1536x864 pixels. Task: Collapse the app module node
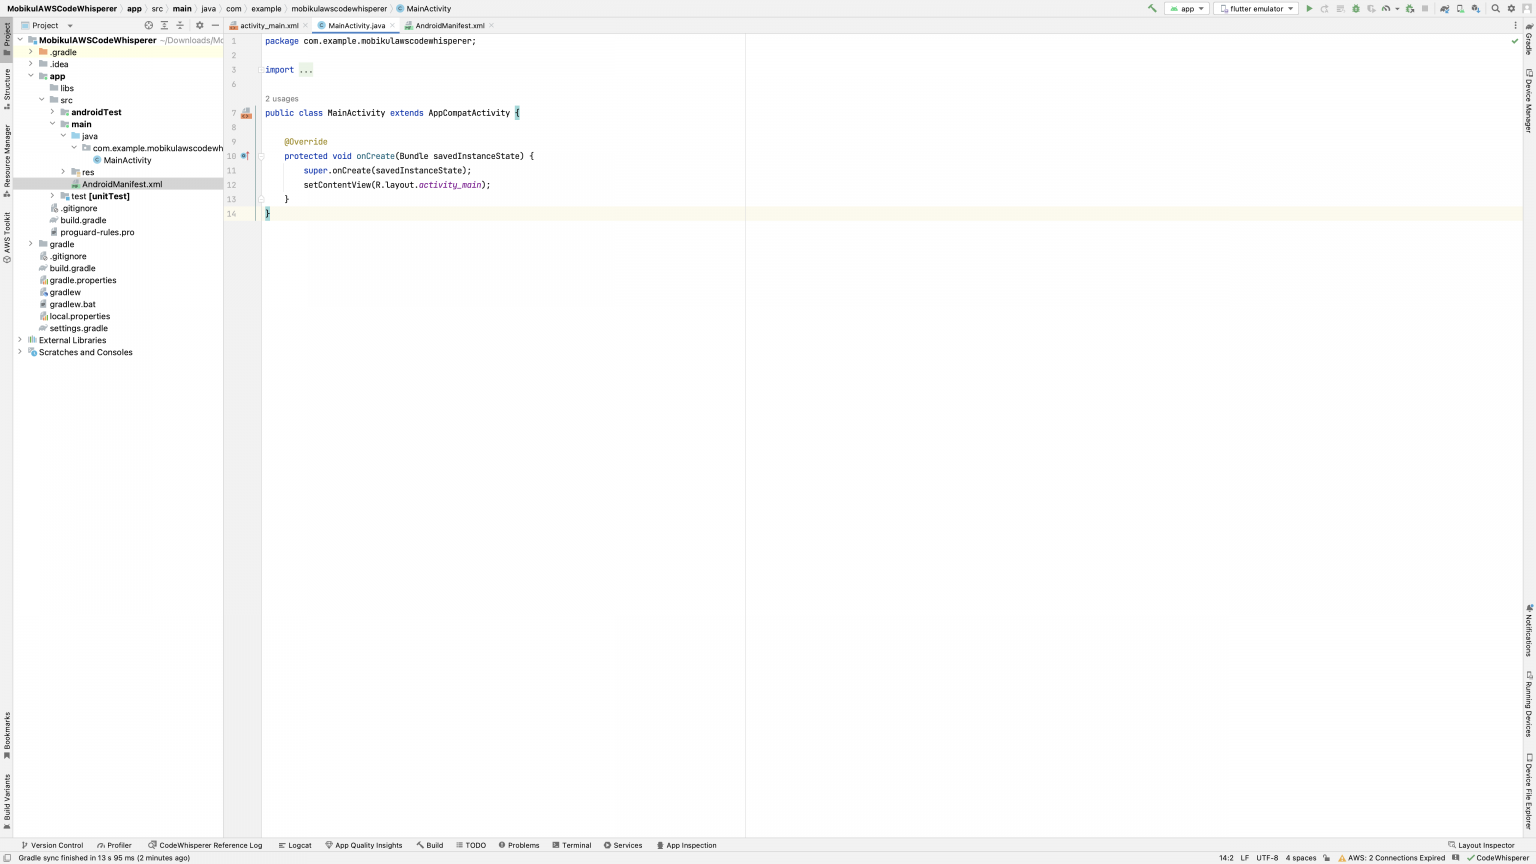tap(31, 76)
